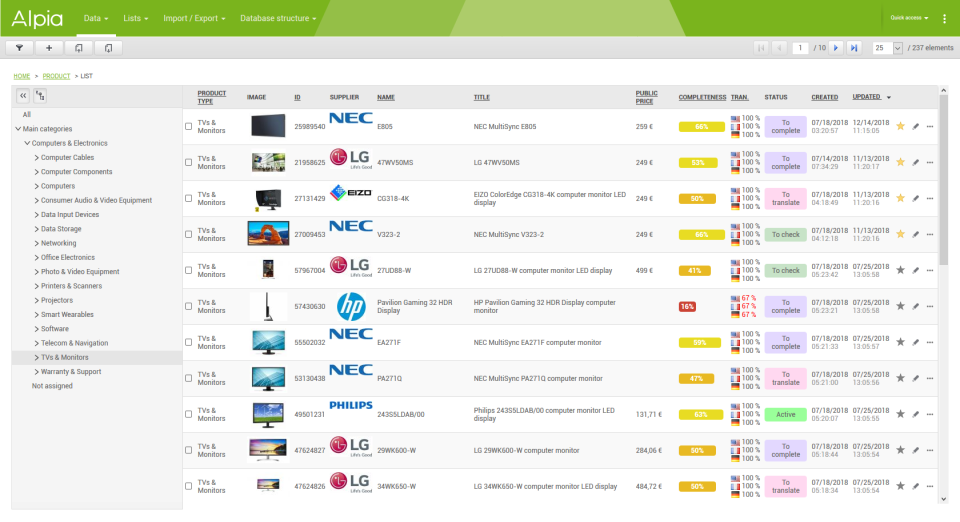
Task: Select checkbox for NEC PA271Q row
Action: pos(189,378)
